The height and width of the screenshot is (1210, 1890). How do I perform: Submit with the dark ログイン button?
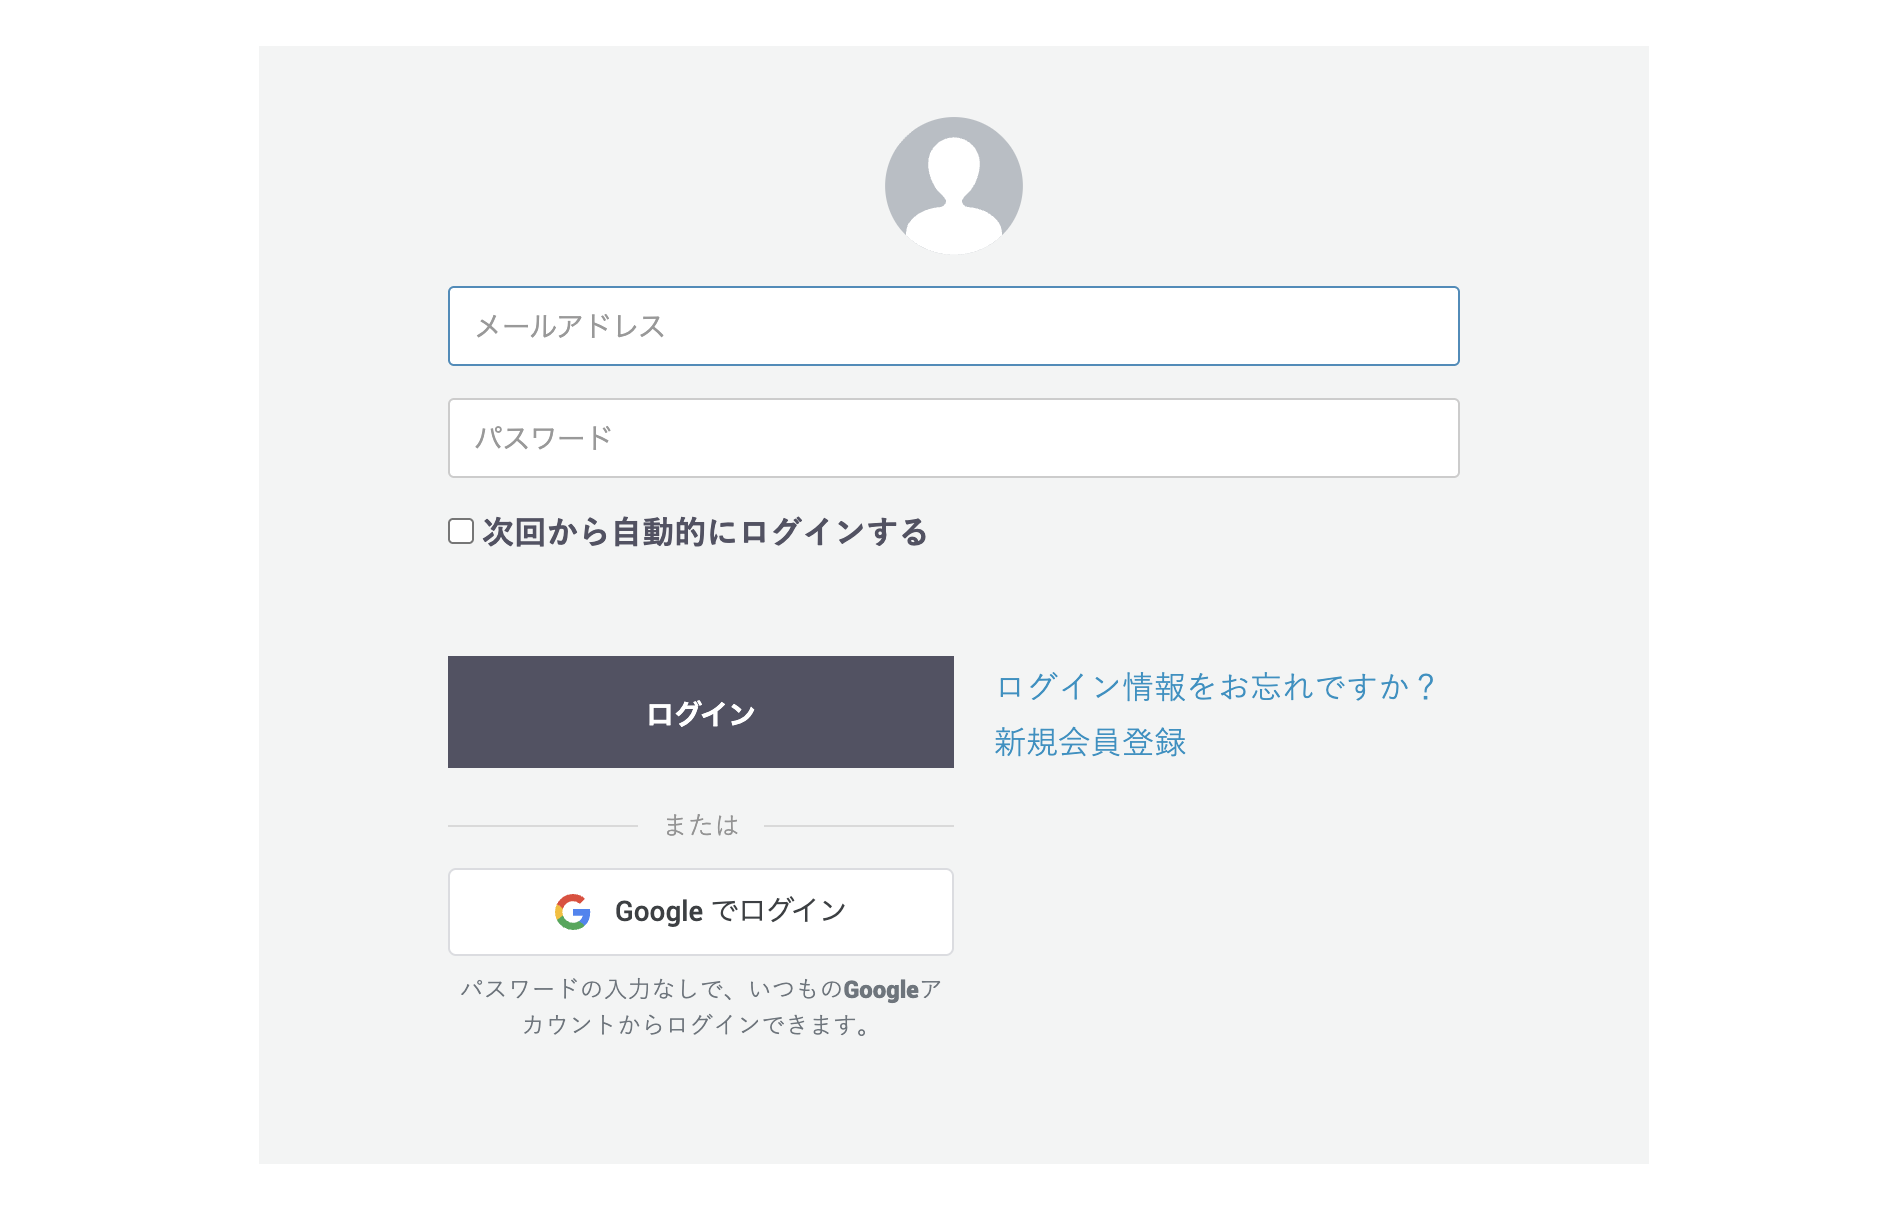tap(701, 712)
